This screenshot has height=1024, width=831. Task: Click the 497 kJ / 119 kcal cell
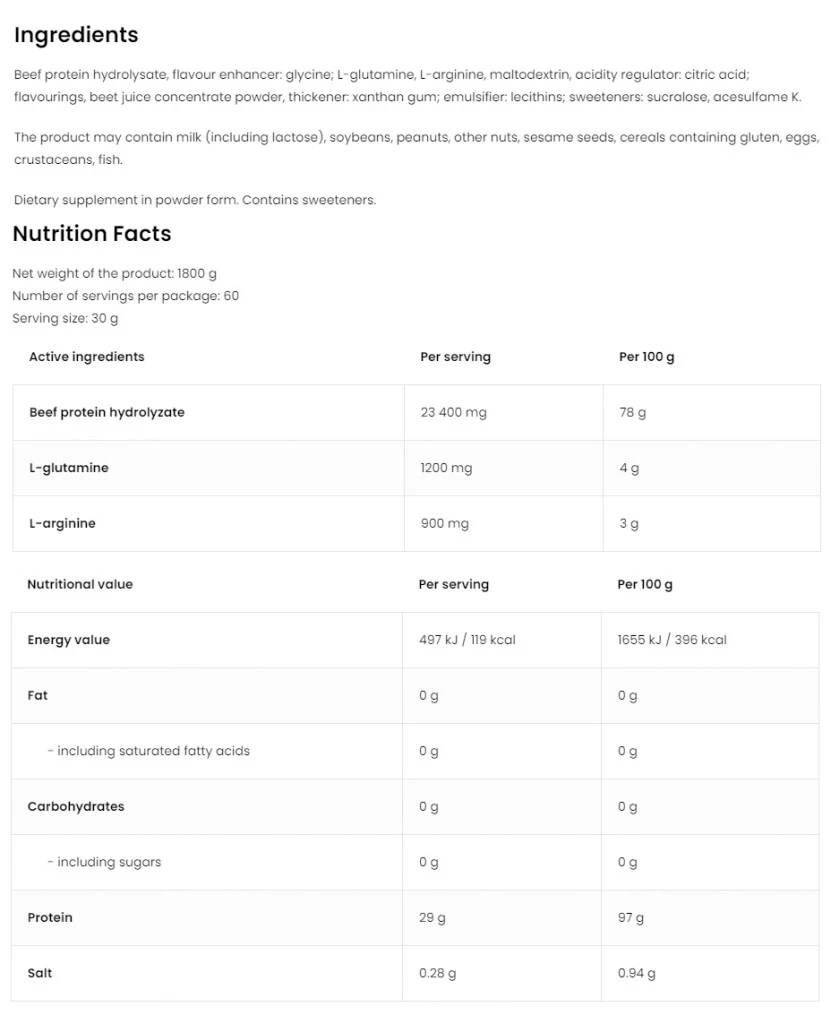coord(467,640)
